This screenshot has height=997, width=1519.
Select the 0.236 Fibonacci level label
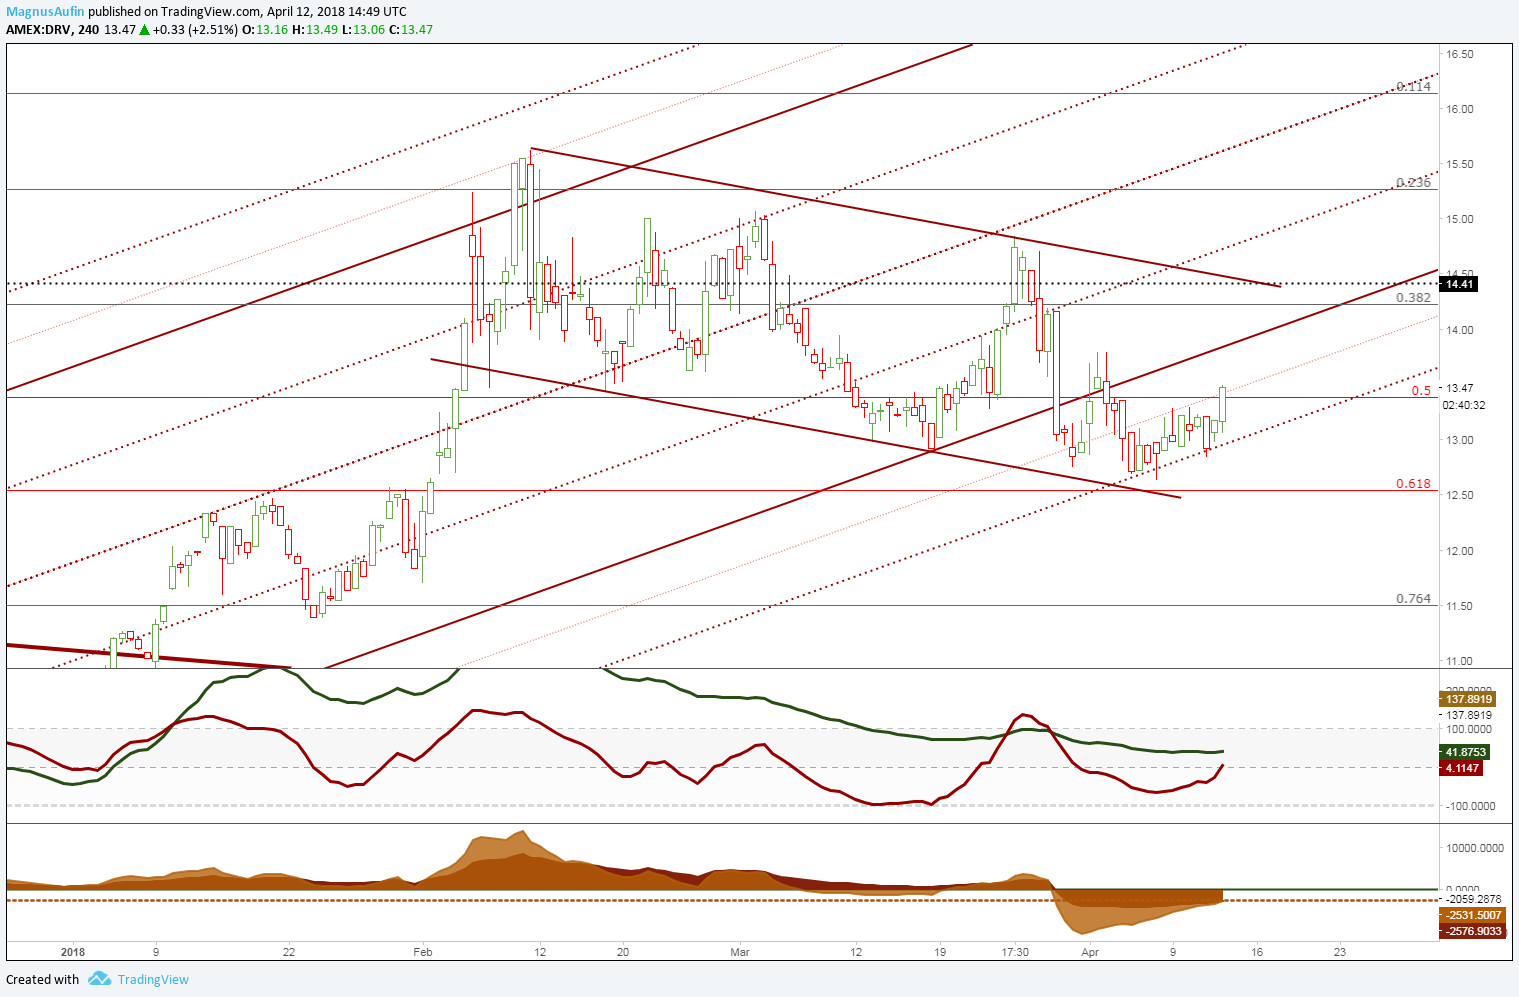(1414, 183)
